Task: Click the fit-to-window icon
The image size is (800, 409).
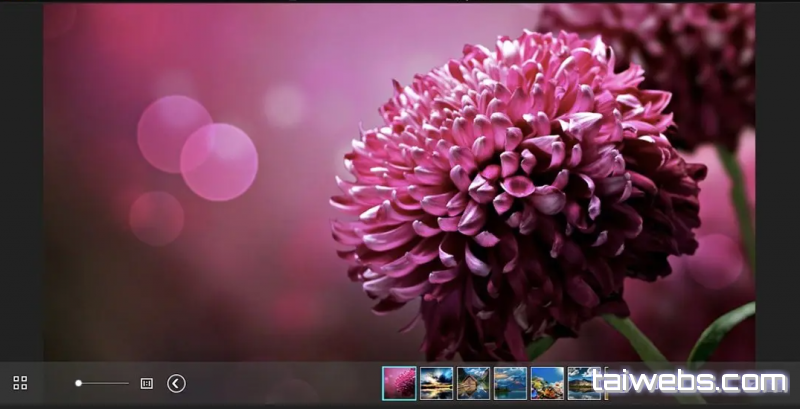Action: click(146, 383)
